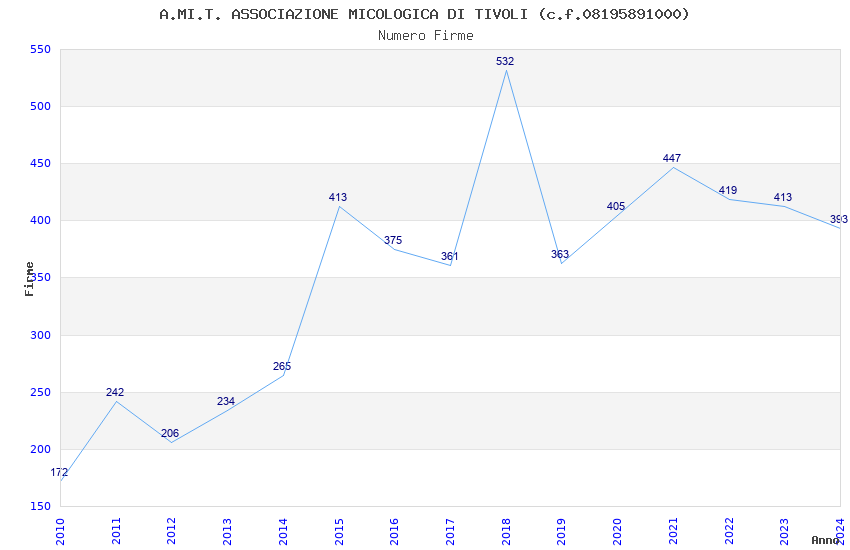Viewport: 850px width, 550px height.
Task: Click the y-axis tick 200
Action: coord(40,449)
